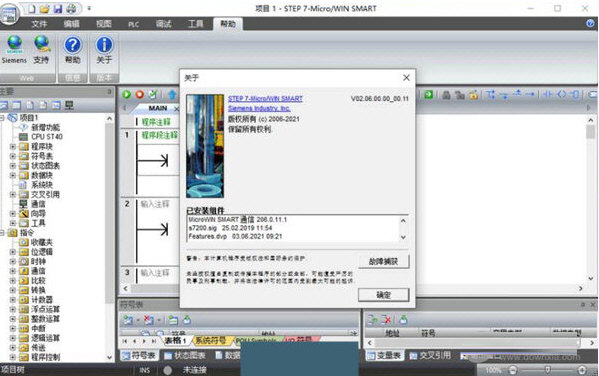Screen dimensions: 599x376
Task: Adjust the zoom slider in status bar
Action: pos(547,370)
